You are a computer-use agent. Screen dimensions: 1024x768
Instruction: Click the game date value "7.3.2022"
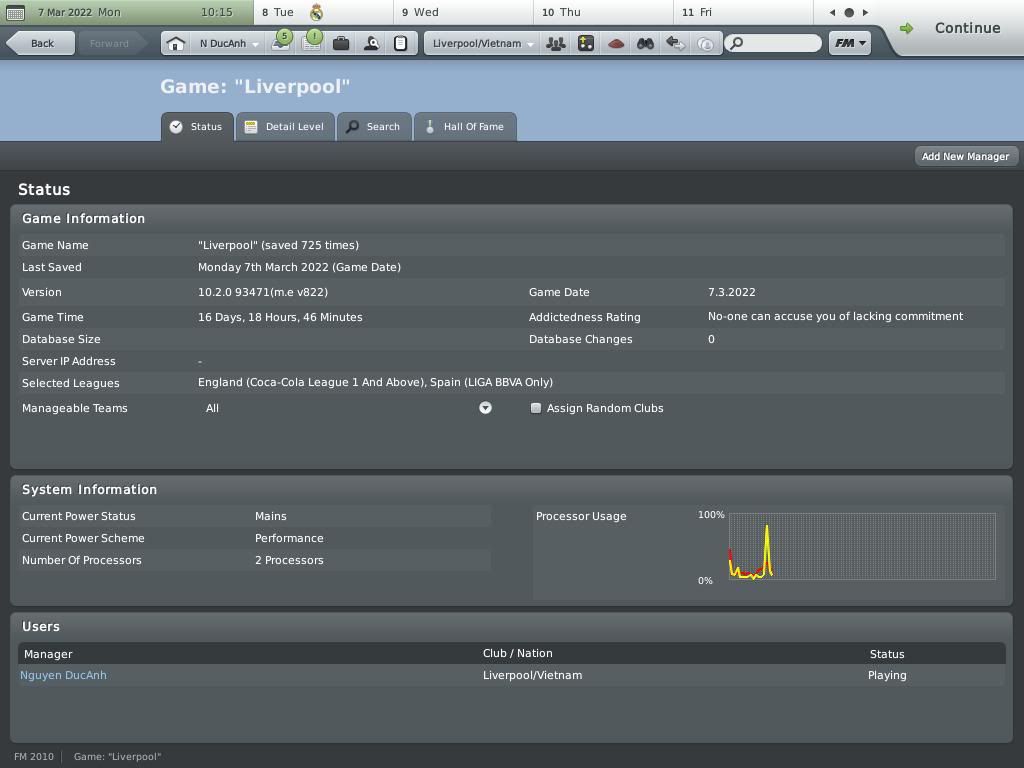pos(731,293)
